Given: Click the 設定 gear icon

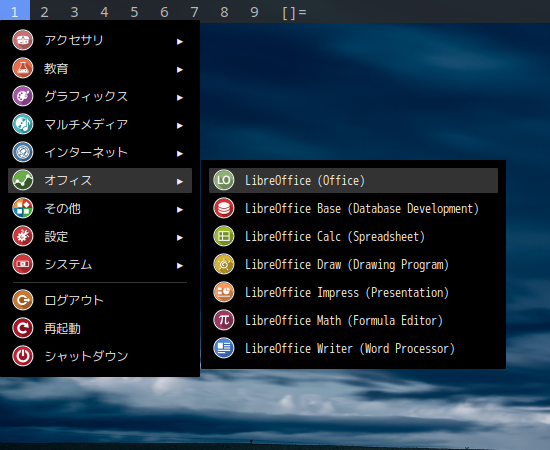Looking at the screenshot, I should click(23, 236).
